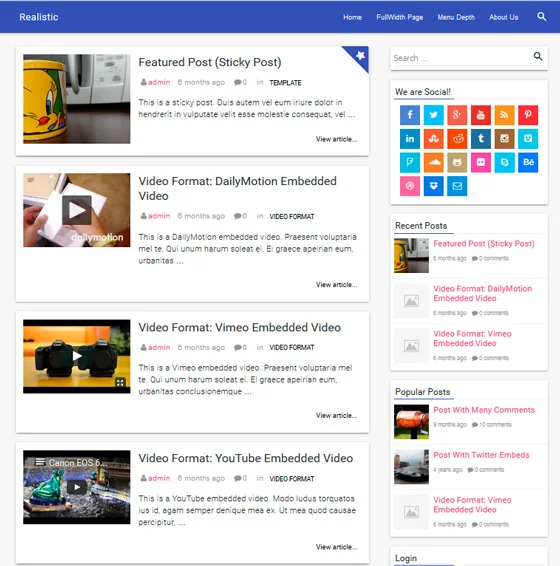Click the email envelope social icon
Screen dimensions: 560x566
(457, 186)
